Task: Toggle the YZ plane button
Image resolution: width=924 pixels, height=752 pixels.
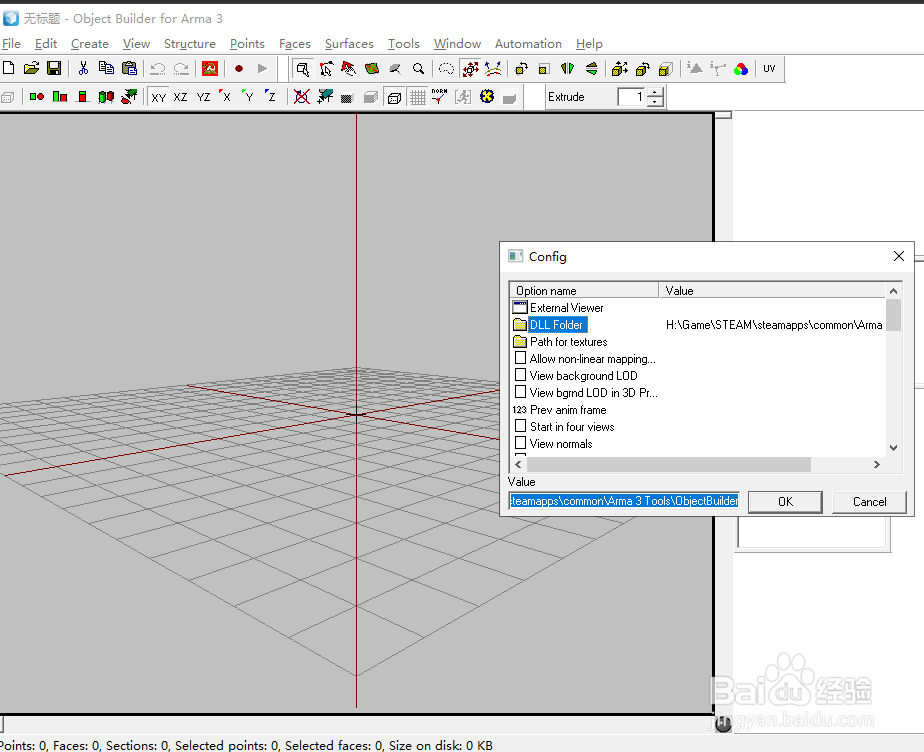Action: point(203,97)
